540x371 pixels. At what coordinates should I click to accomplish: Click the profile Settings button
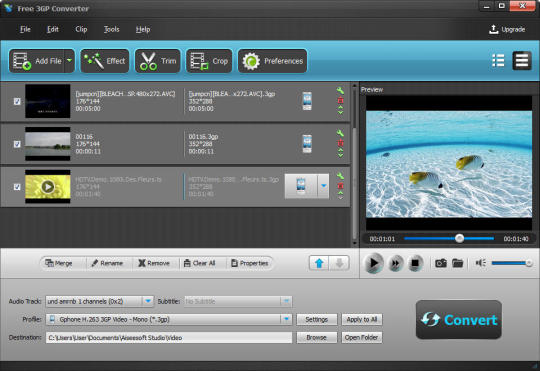pos(316,319)
